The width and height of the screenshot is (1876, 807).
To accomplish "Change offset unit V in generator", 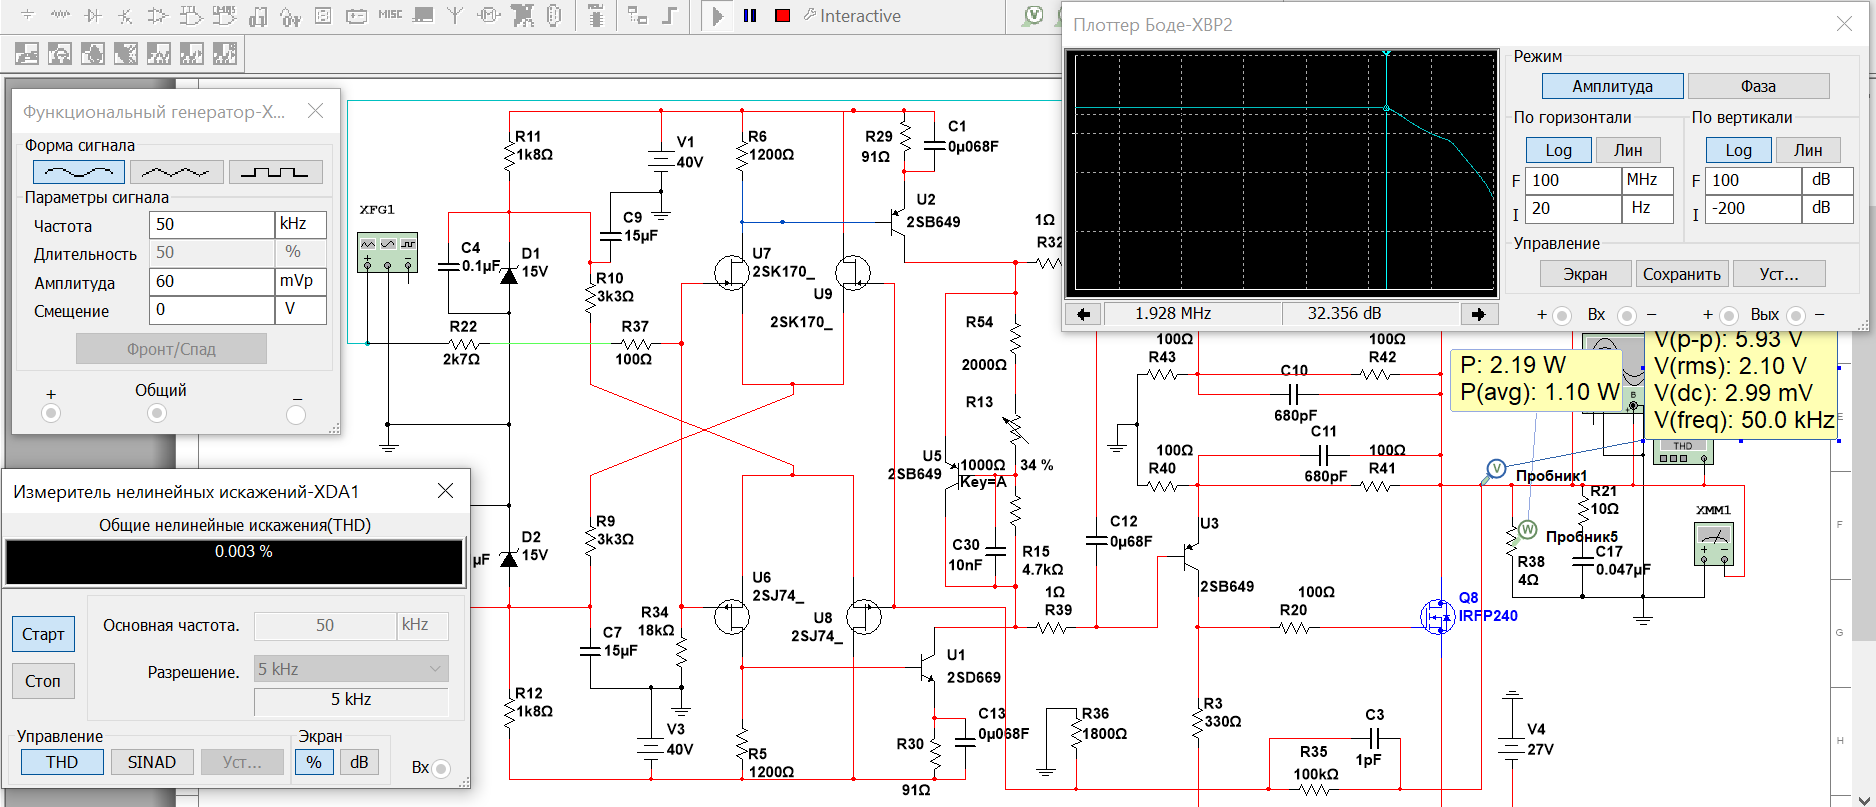I will pos(301,310).
